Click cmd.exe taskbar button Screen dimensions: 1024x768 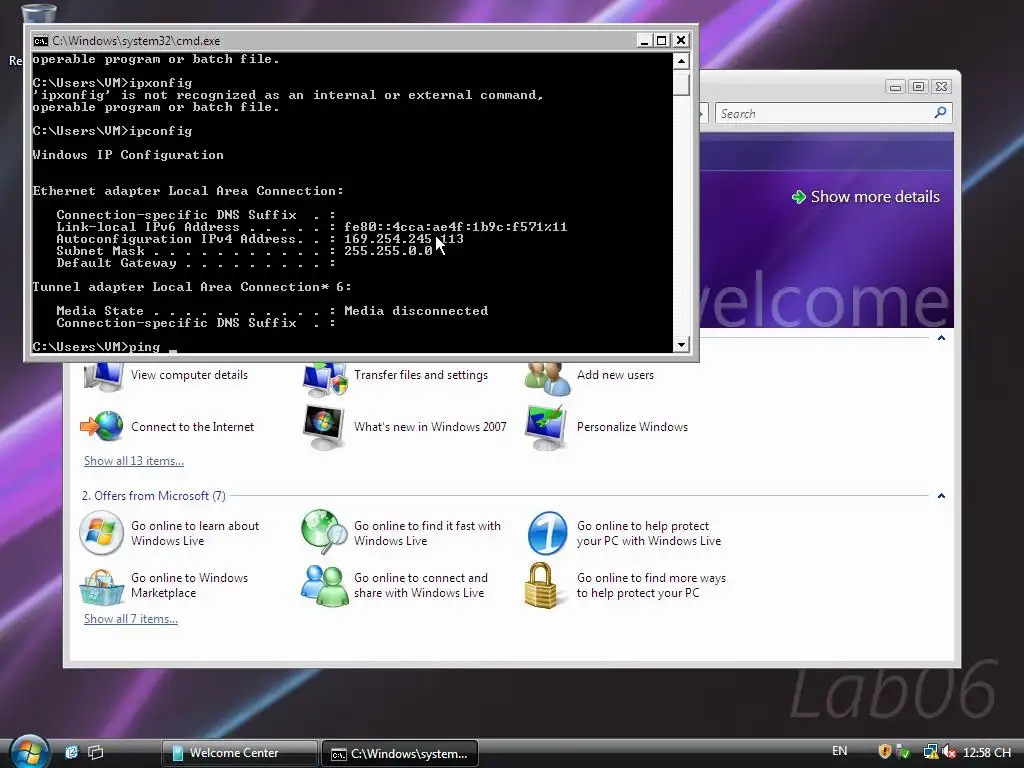(400, 754)
